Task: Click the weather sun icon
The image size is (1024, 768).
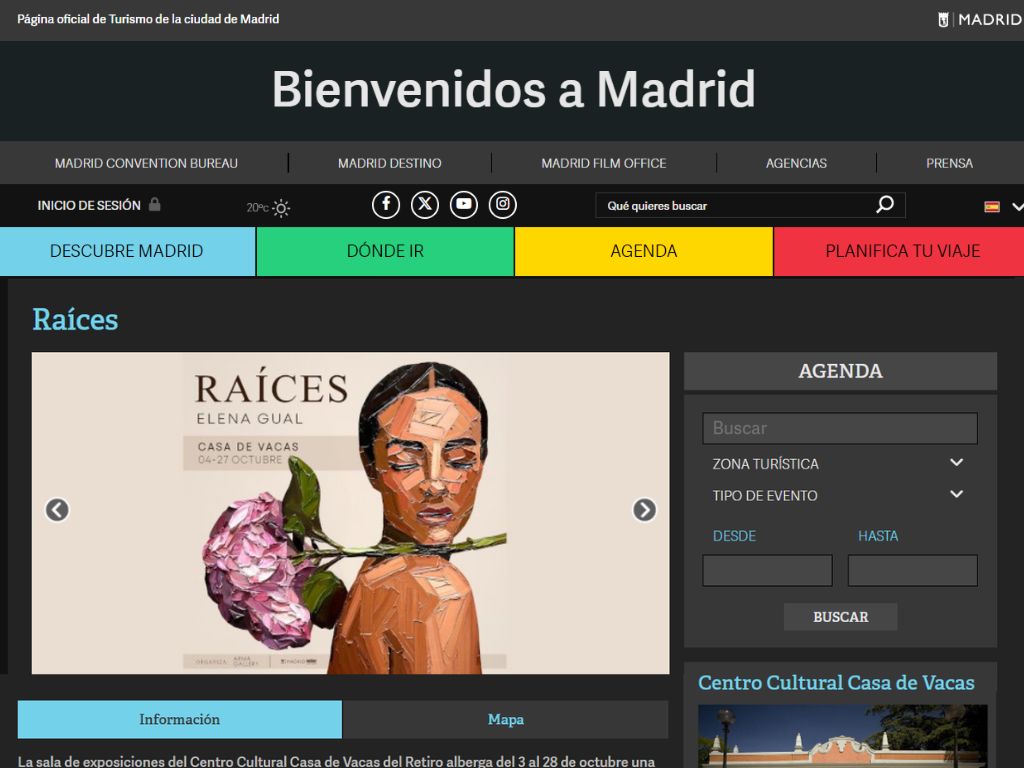Action: (x=280, y=206)
